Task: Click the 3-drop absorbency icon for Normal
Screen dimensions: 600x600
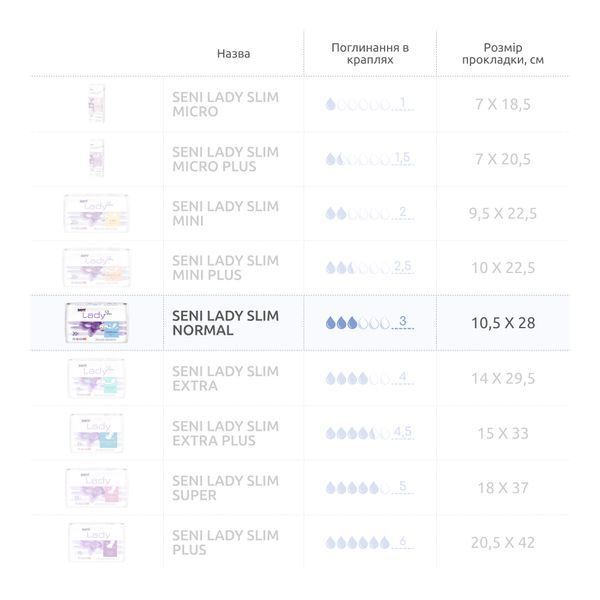Action: [x=370, y=323]
